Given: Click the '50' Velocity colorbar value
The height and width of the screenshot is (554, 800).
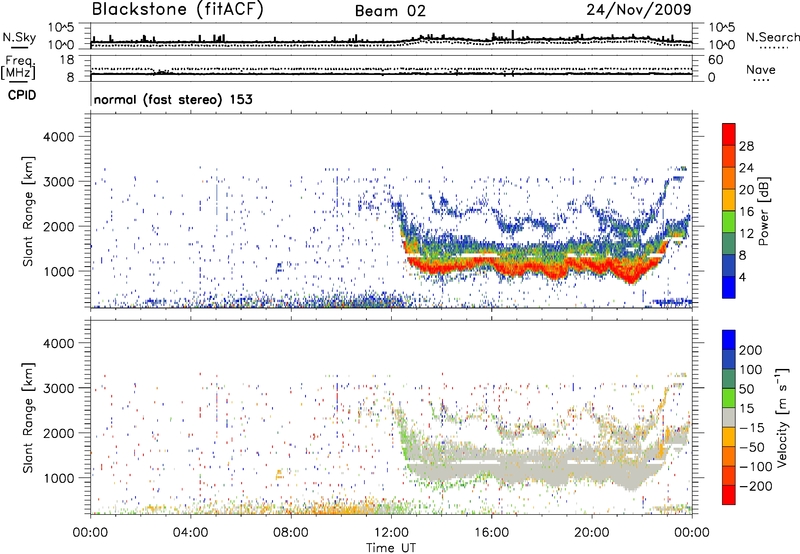Looking at the screenshot, I should tap(746, 389).
